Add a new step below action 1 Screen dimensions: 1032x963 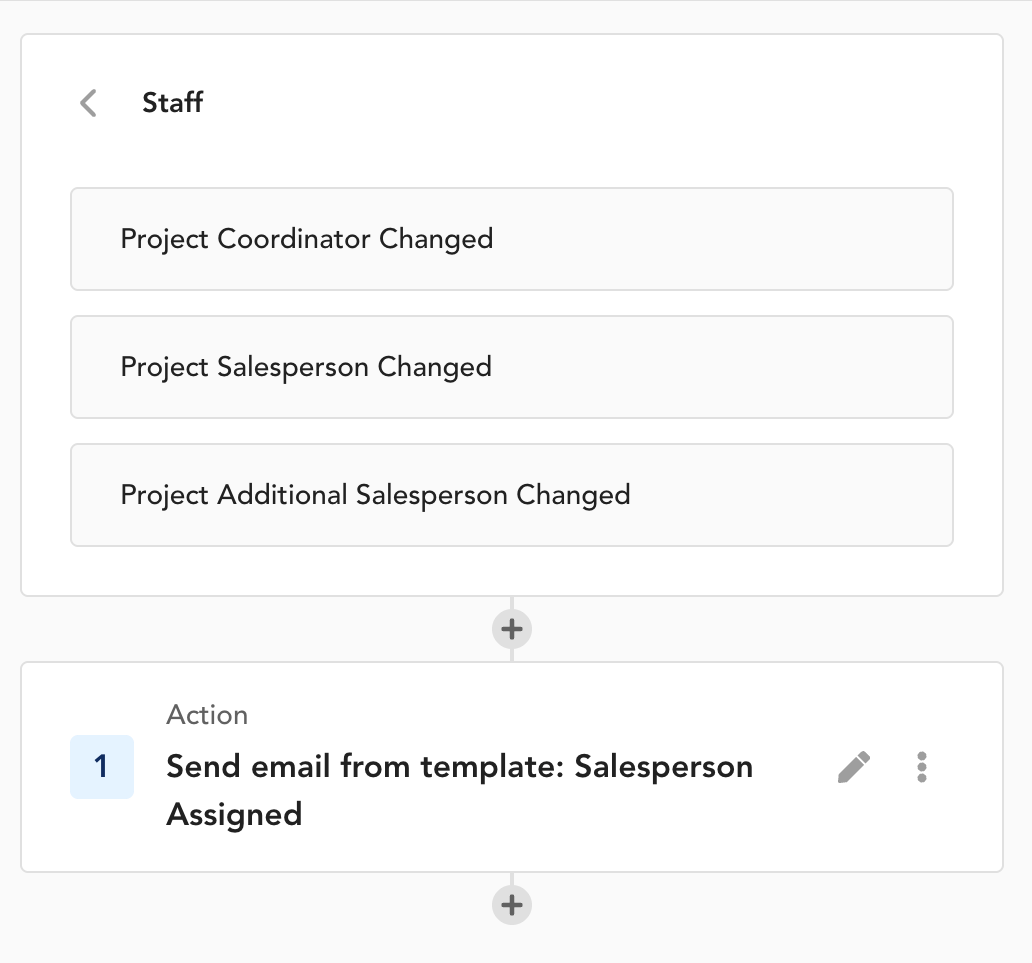[511, 905]
